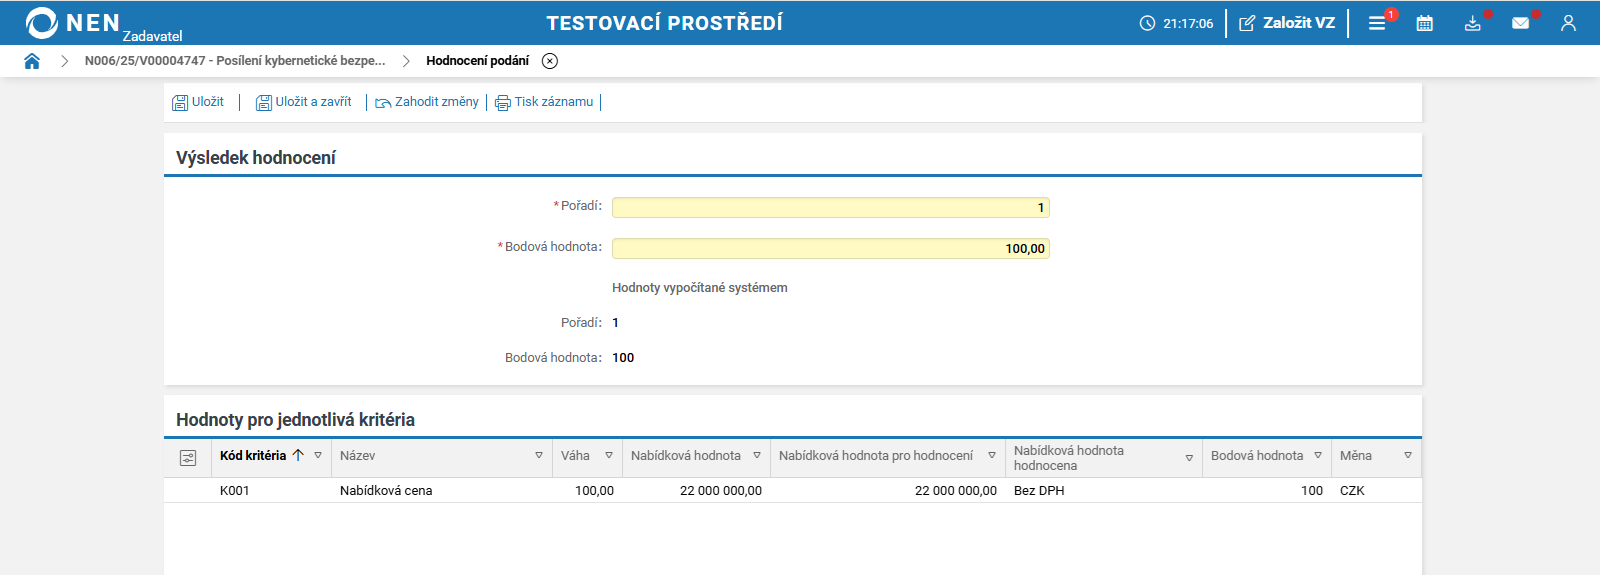This screenshot has height=575, width=1600.
Task: Open filter dropdown for Měna column
Action: [1408, 455]
